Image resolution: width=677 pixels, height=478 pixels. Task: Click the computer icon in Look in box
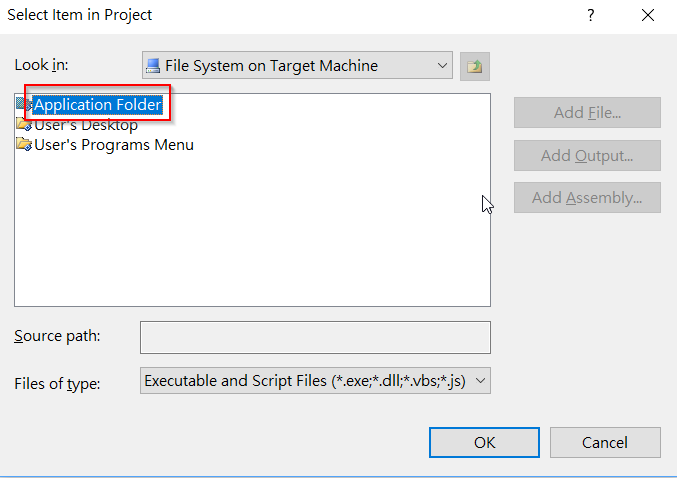[153, 66]
